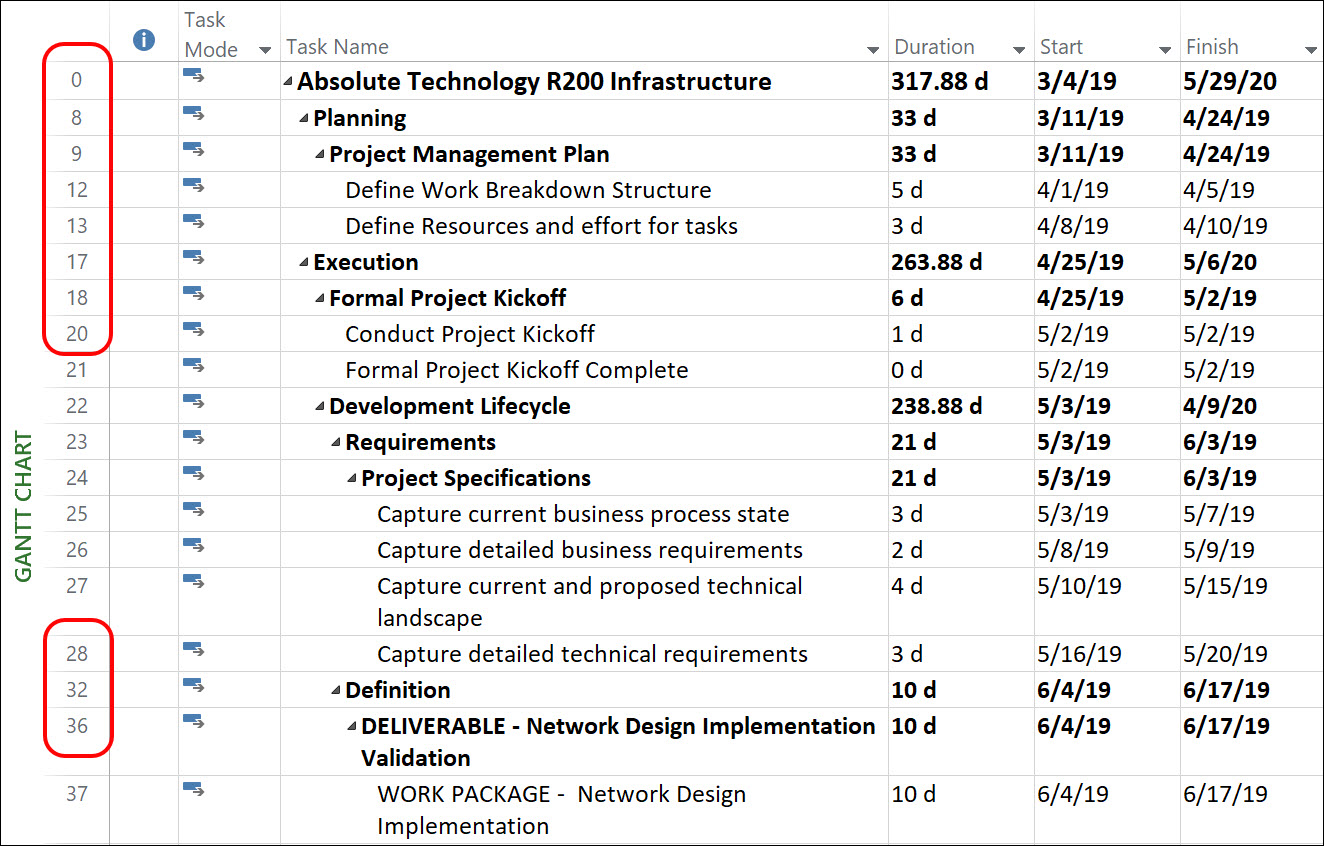The width and height of the screenshot is (1324, 846).
Task: Click task mode icon for Formal Project Kickoff Complete
Action: (x=193, y=365)
